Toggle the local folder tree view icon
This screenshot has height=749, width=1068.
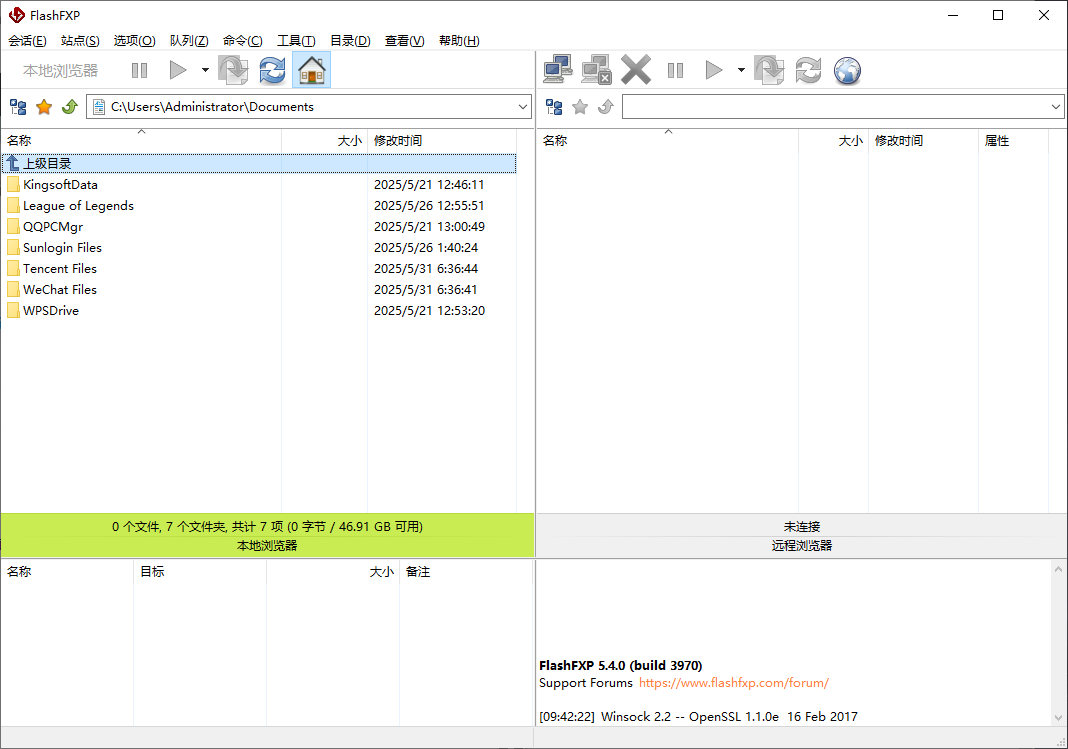tap(17, 106)
